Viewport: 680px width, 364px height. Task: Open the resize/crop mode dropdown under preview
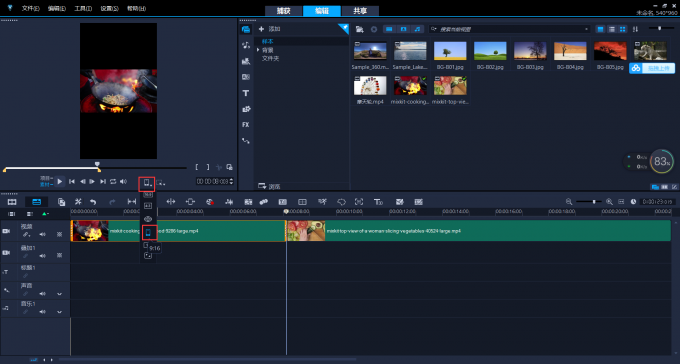click(160, 183)
